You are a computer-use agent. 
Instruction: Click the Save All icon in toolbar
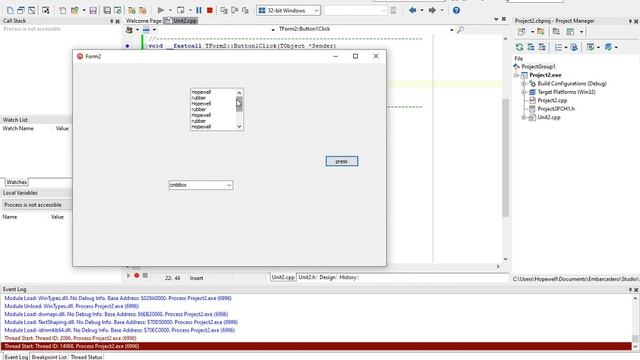(x=107, y=10)
